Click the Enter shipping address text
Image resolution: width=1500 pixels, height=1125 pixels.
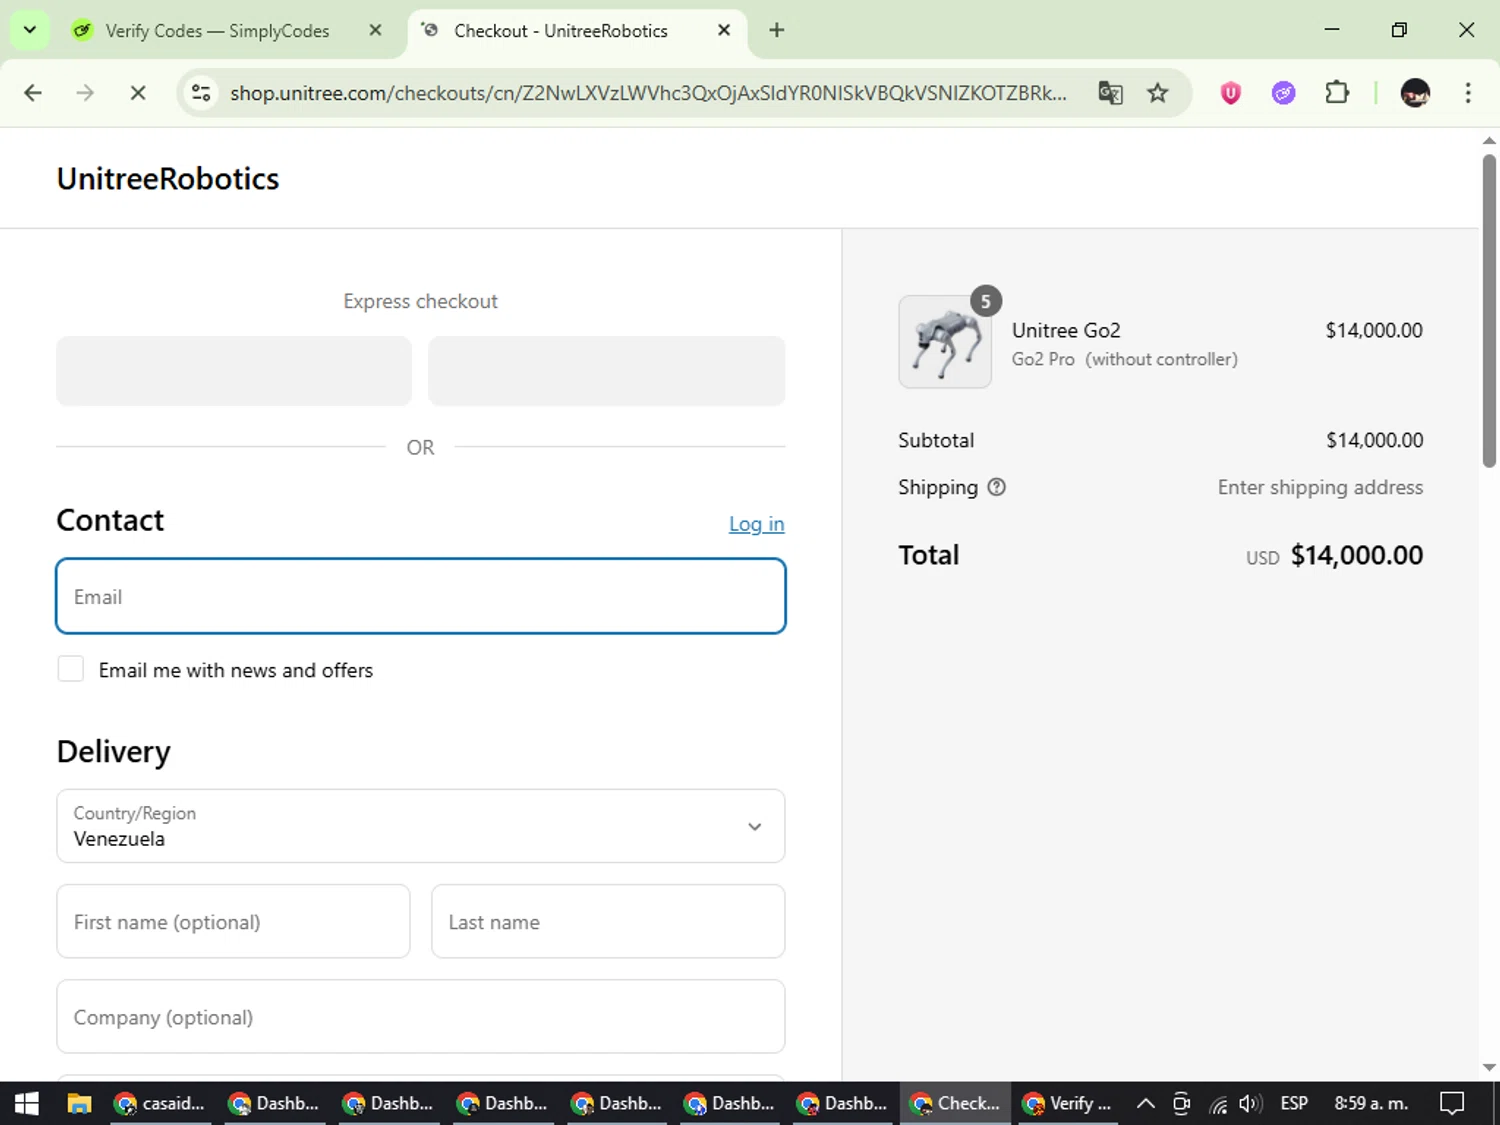[1320, 487]
